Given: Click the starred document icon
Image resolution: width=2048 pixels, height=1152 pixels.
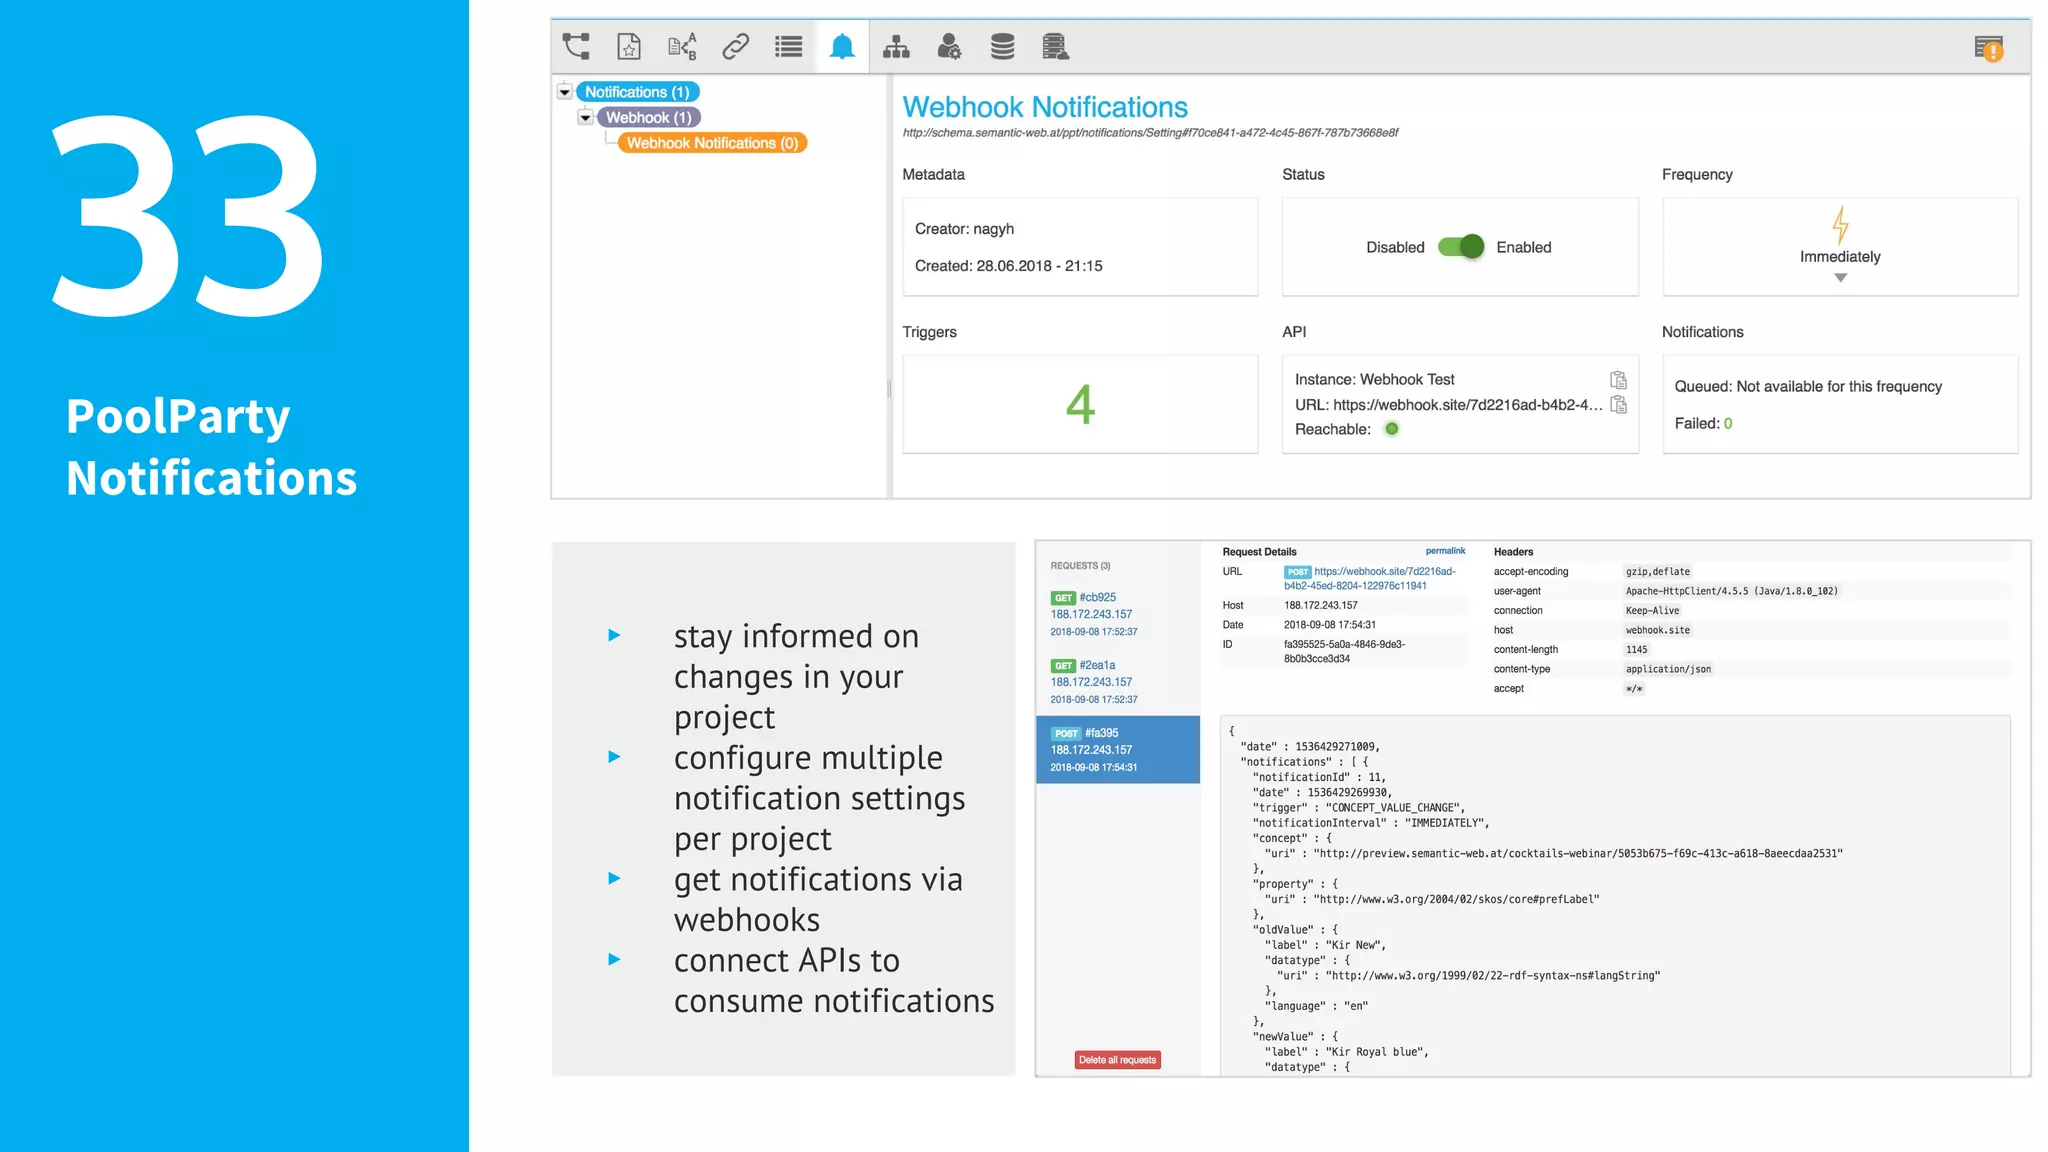Looking at the screenshot, I should coord(629,46).
